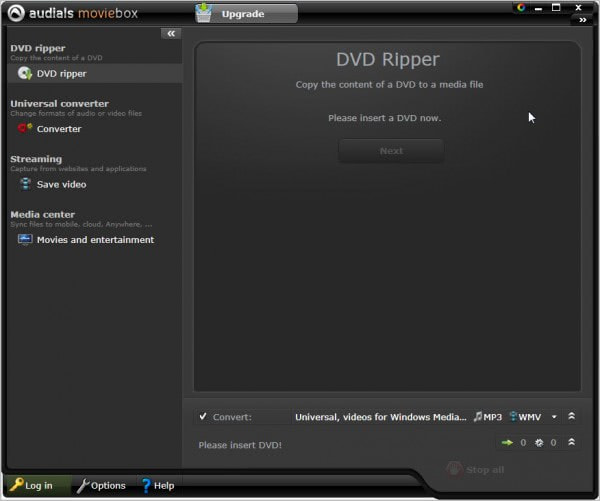Expand the right panel double arrow
The width and height of the screenshot is (600, 501).
(582, 20)
